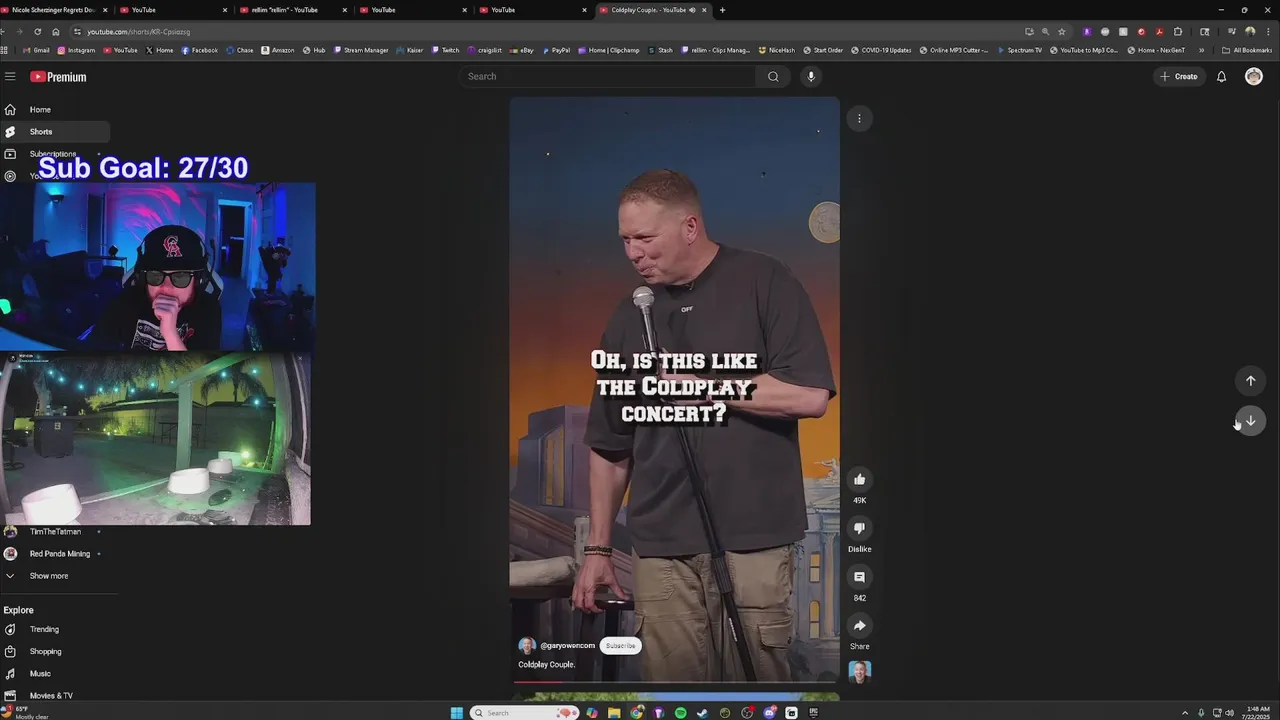Mute the Coldplay Couple tab audio
1280x720 pixels.
693,10
